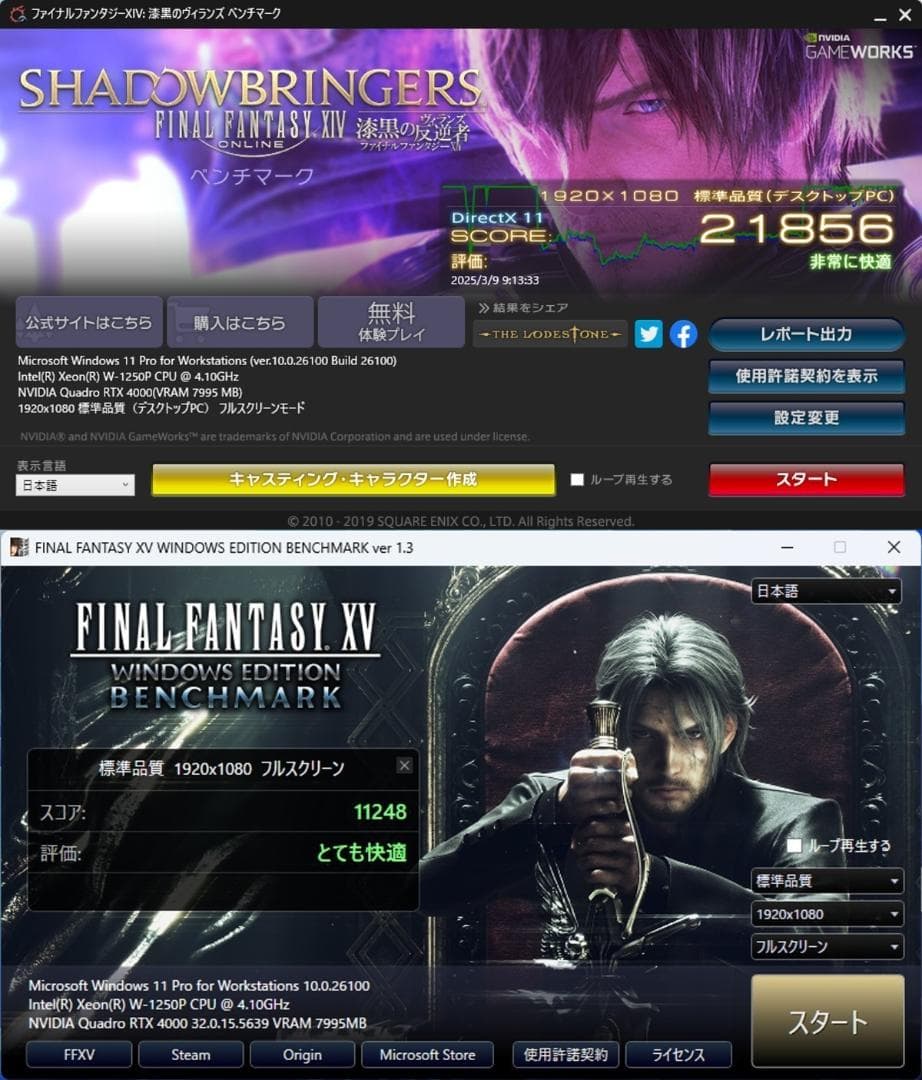Click the red スタート button in FFXIV benchmark
Screen dimensions: 922x1080
point(806,479)
